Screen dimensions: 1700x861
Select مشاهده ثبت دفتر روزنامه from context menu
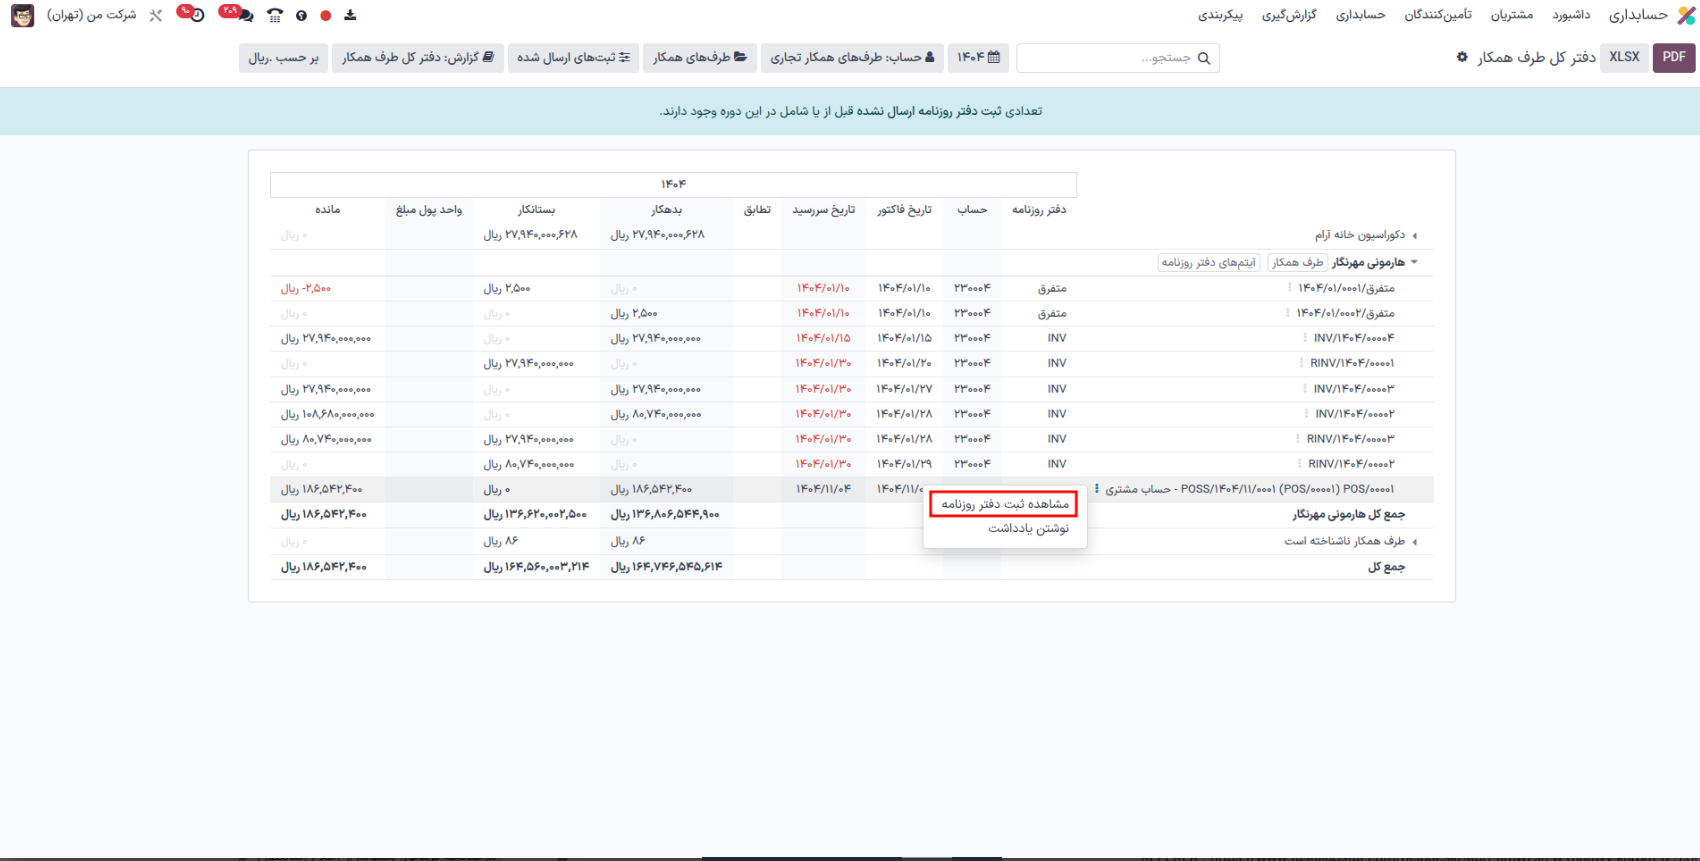1004,504
